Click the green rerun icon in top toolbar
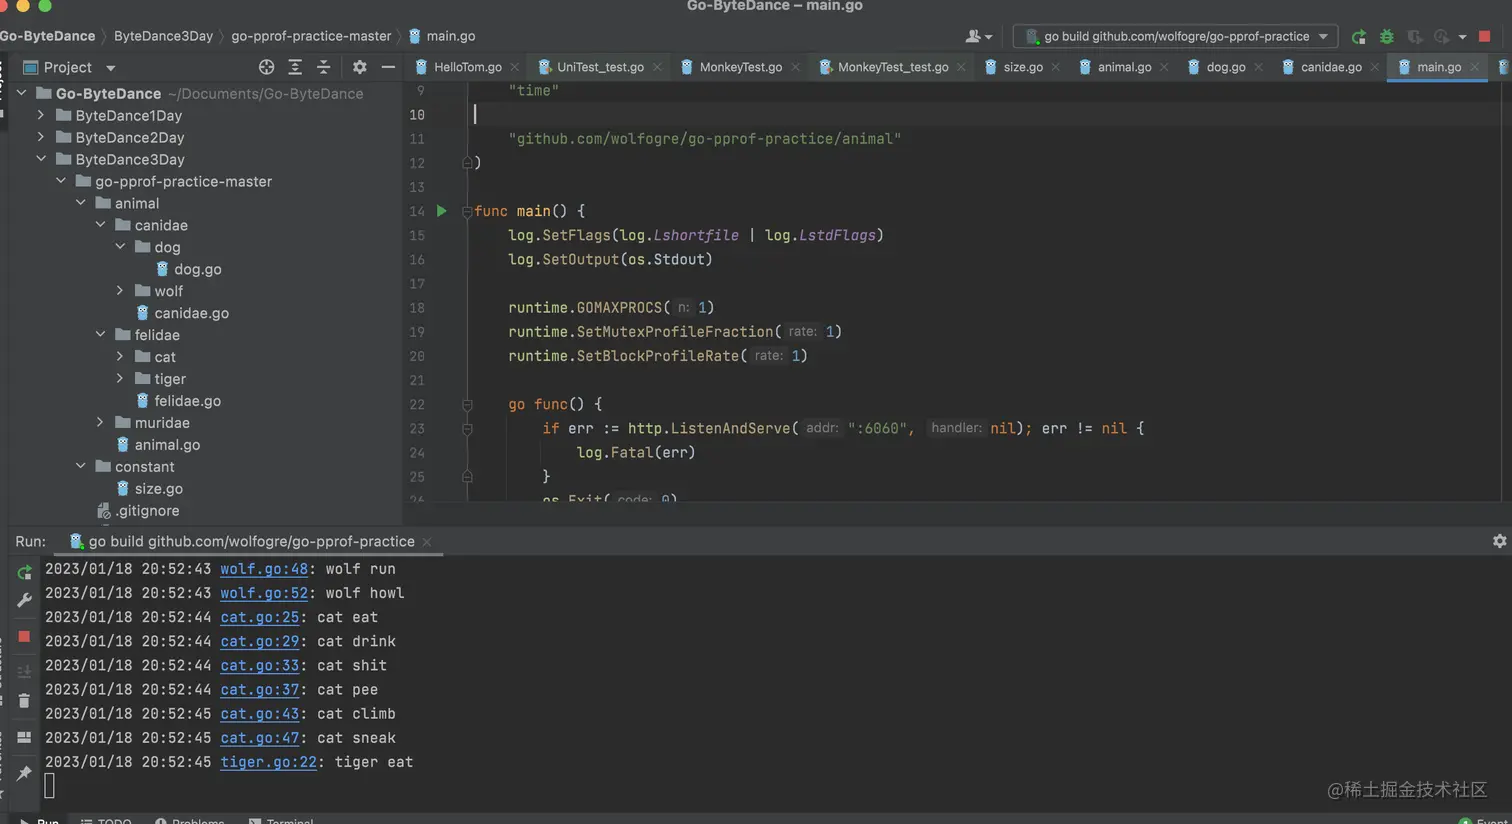1512x824 pixels. 1358,37
